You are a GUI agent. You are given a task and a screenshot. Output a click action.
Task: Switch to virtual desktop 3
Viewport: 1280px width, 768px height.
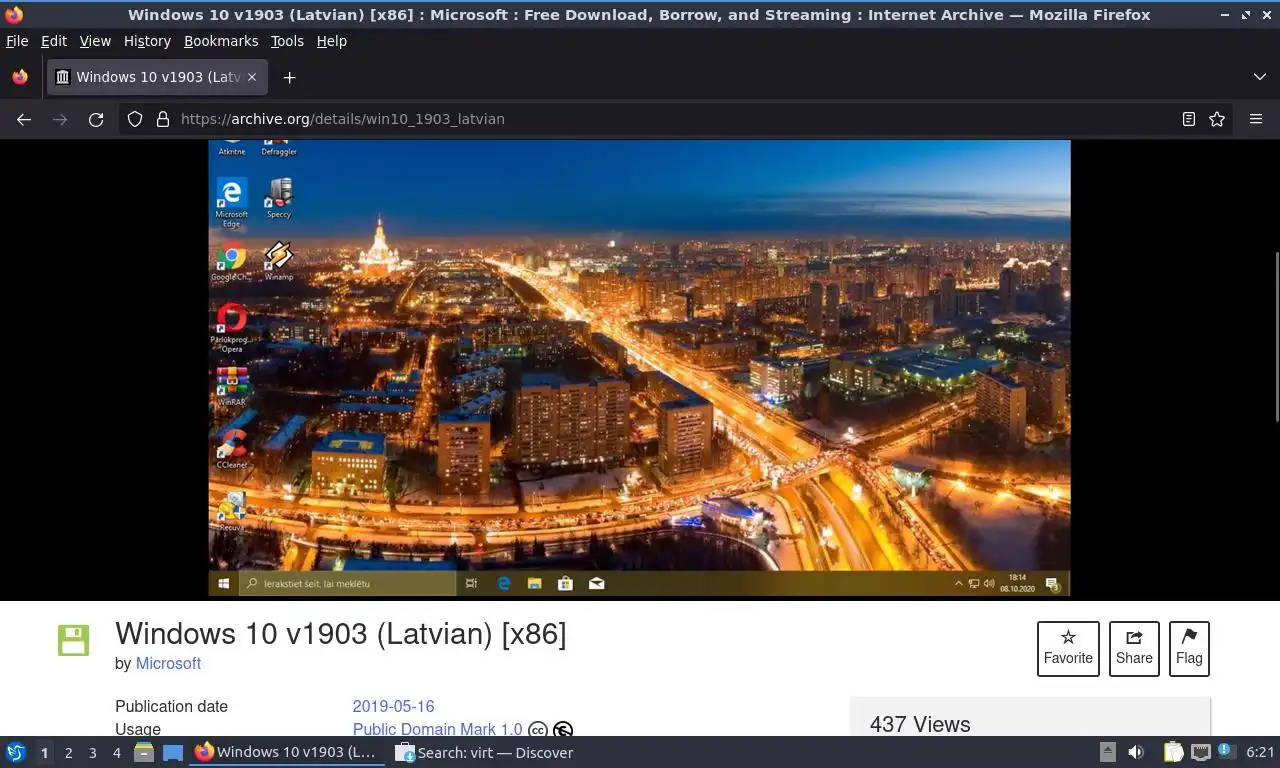(92, 752)
